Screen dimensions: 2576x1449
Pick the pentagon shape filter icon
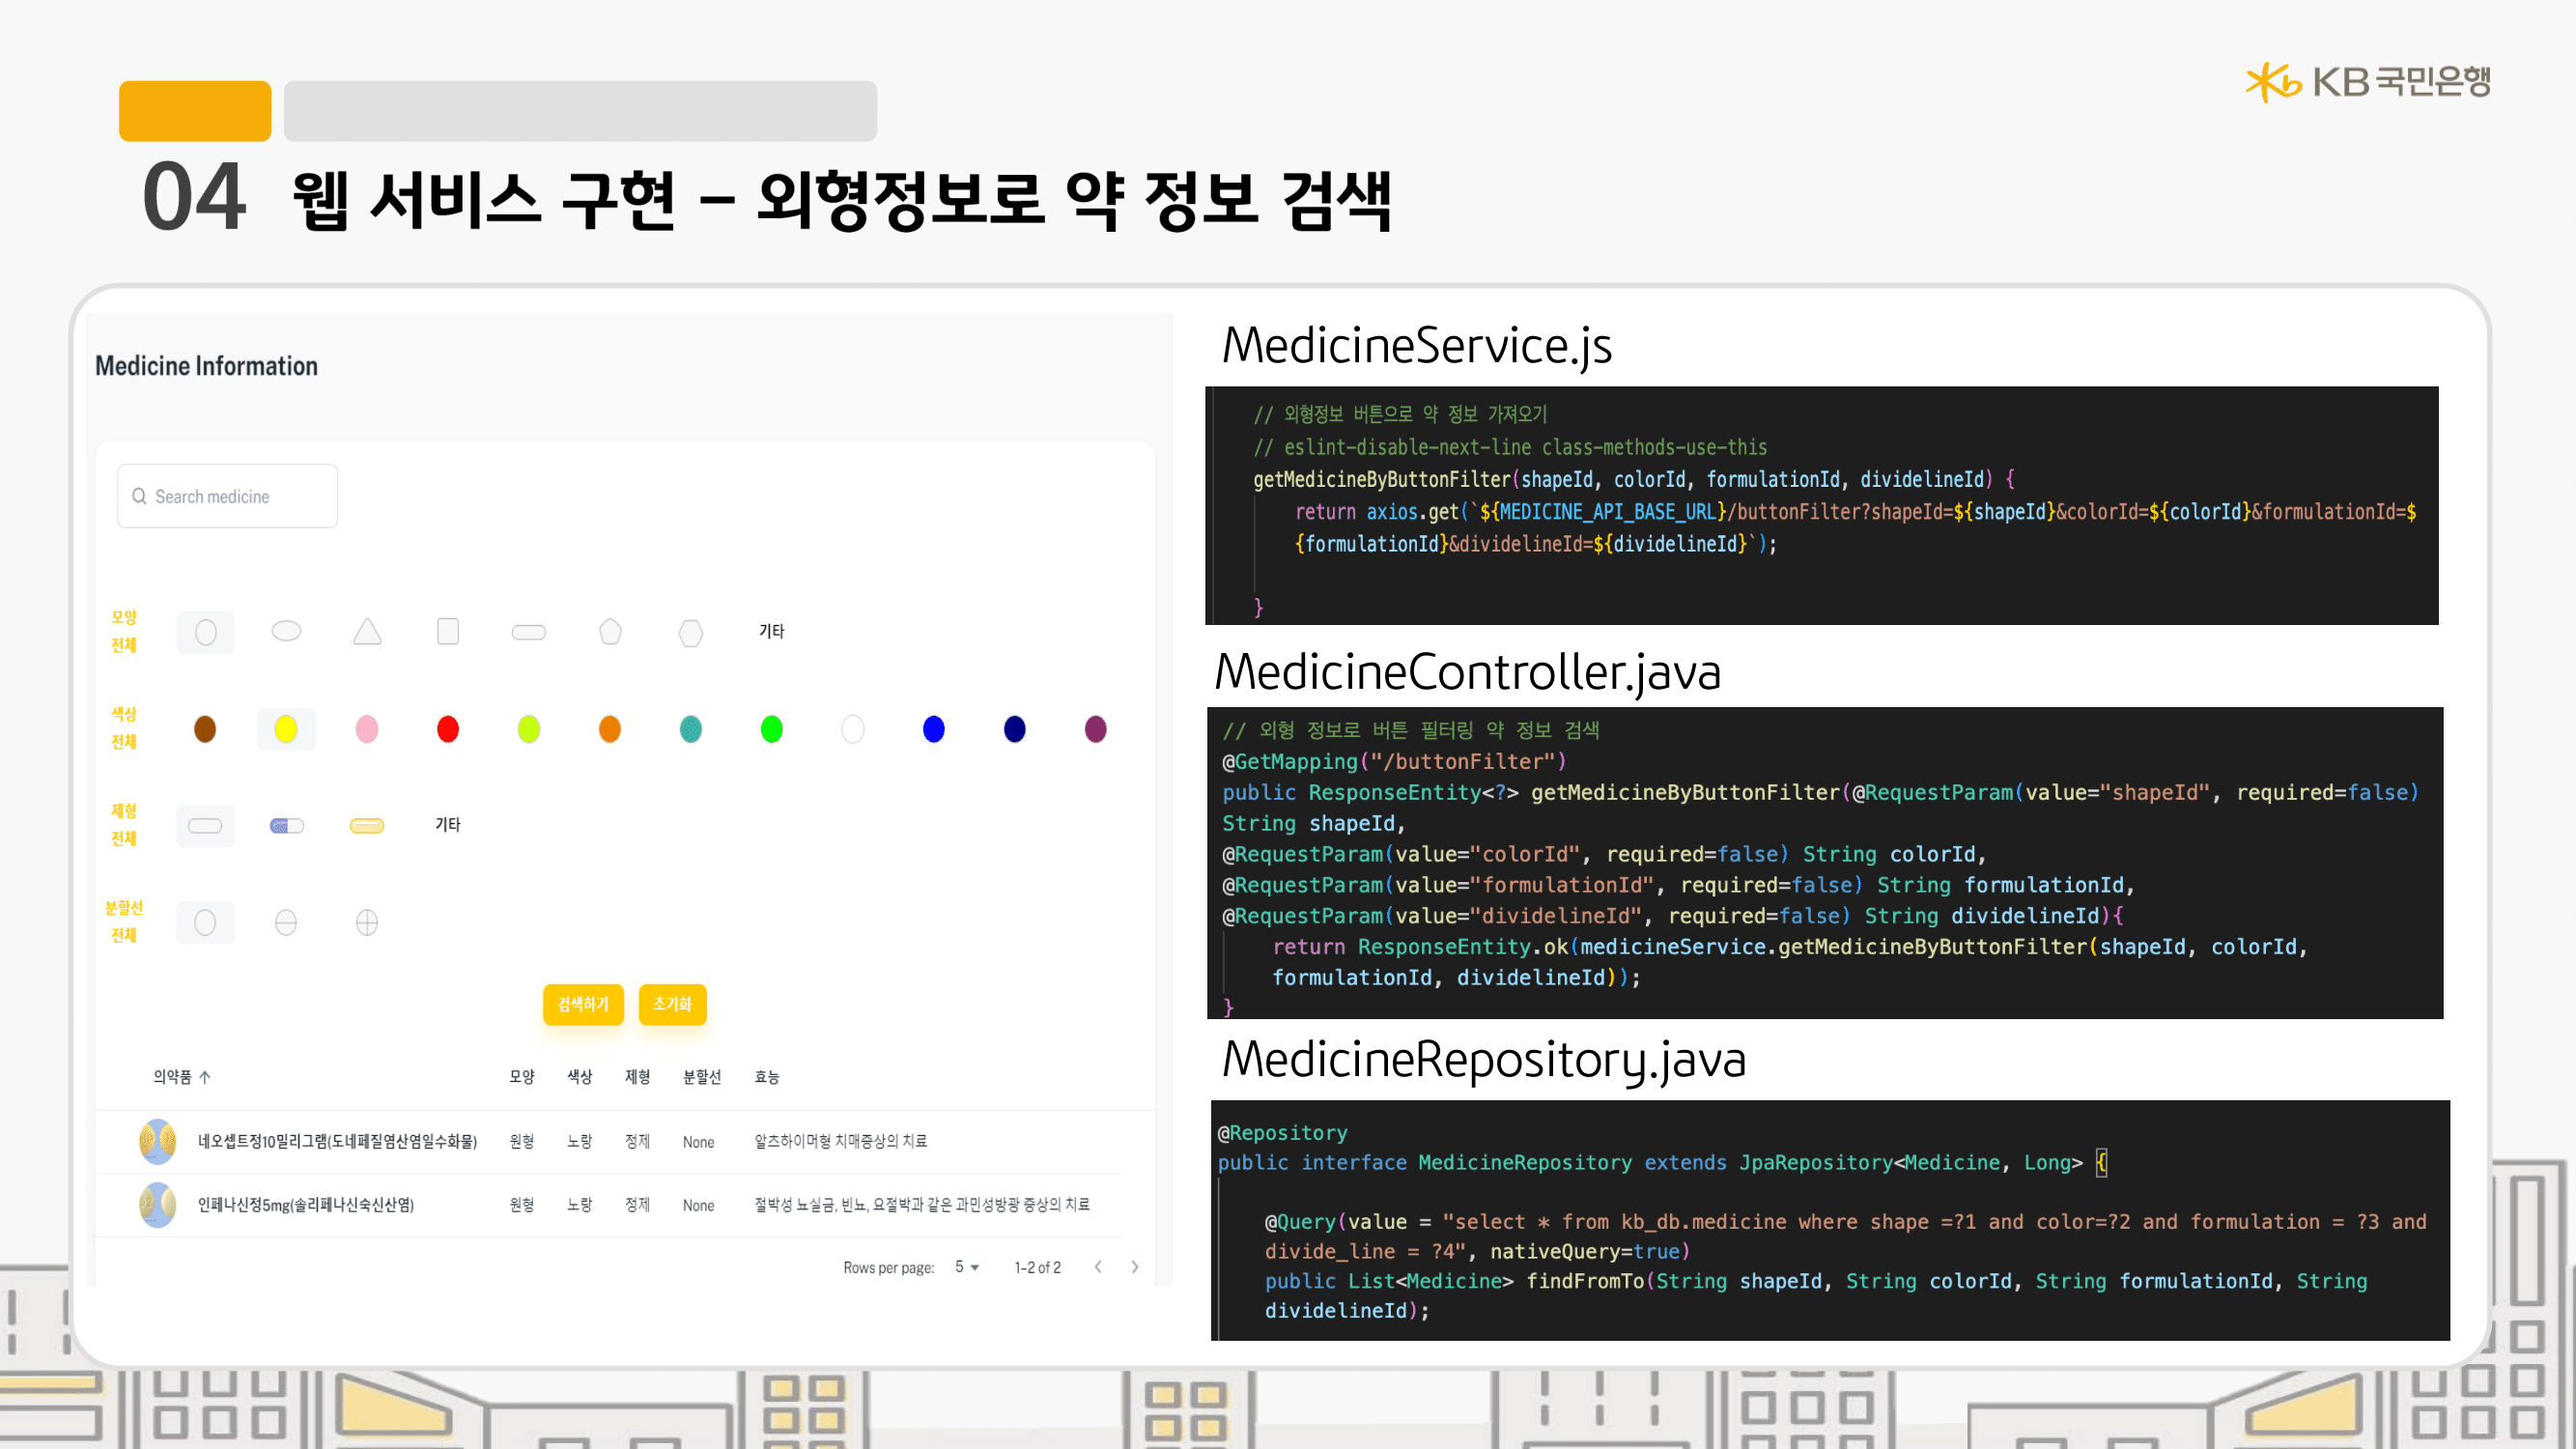pyautogui.click(x=610, y=632)
